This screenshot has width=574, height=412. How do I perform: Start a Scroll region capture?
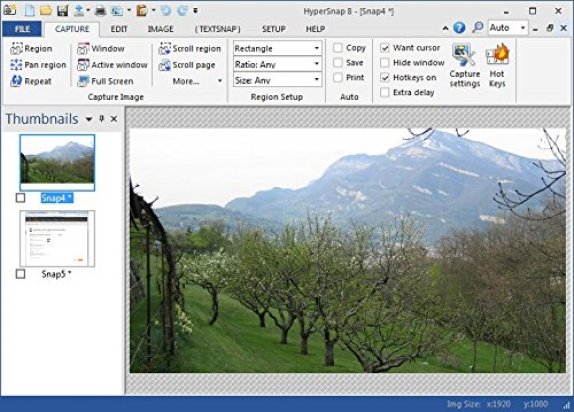click(x=190, y=48)
